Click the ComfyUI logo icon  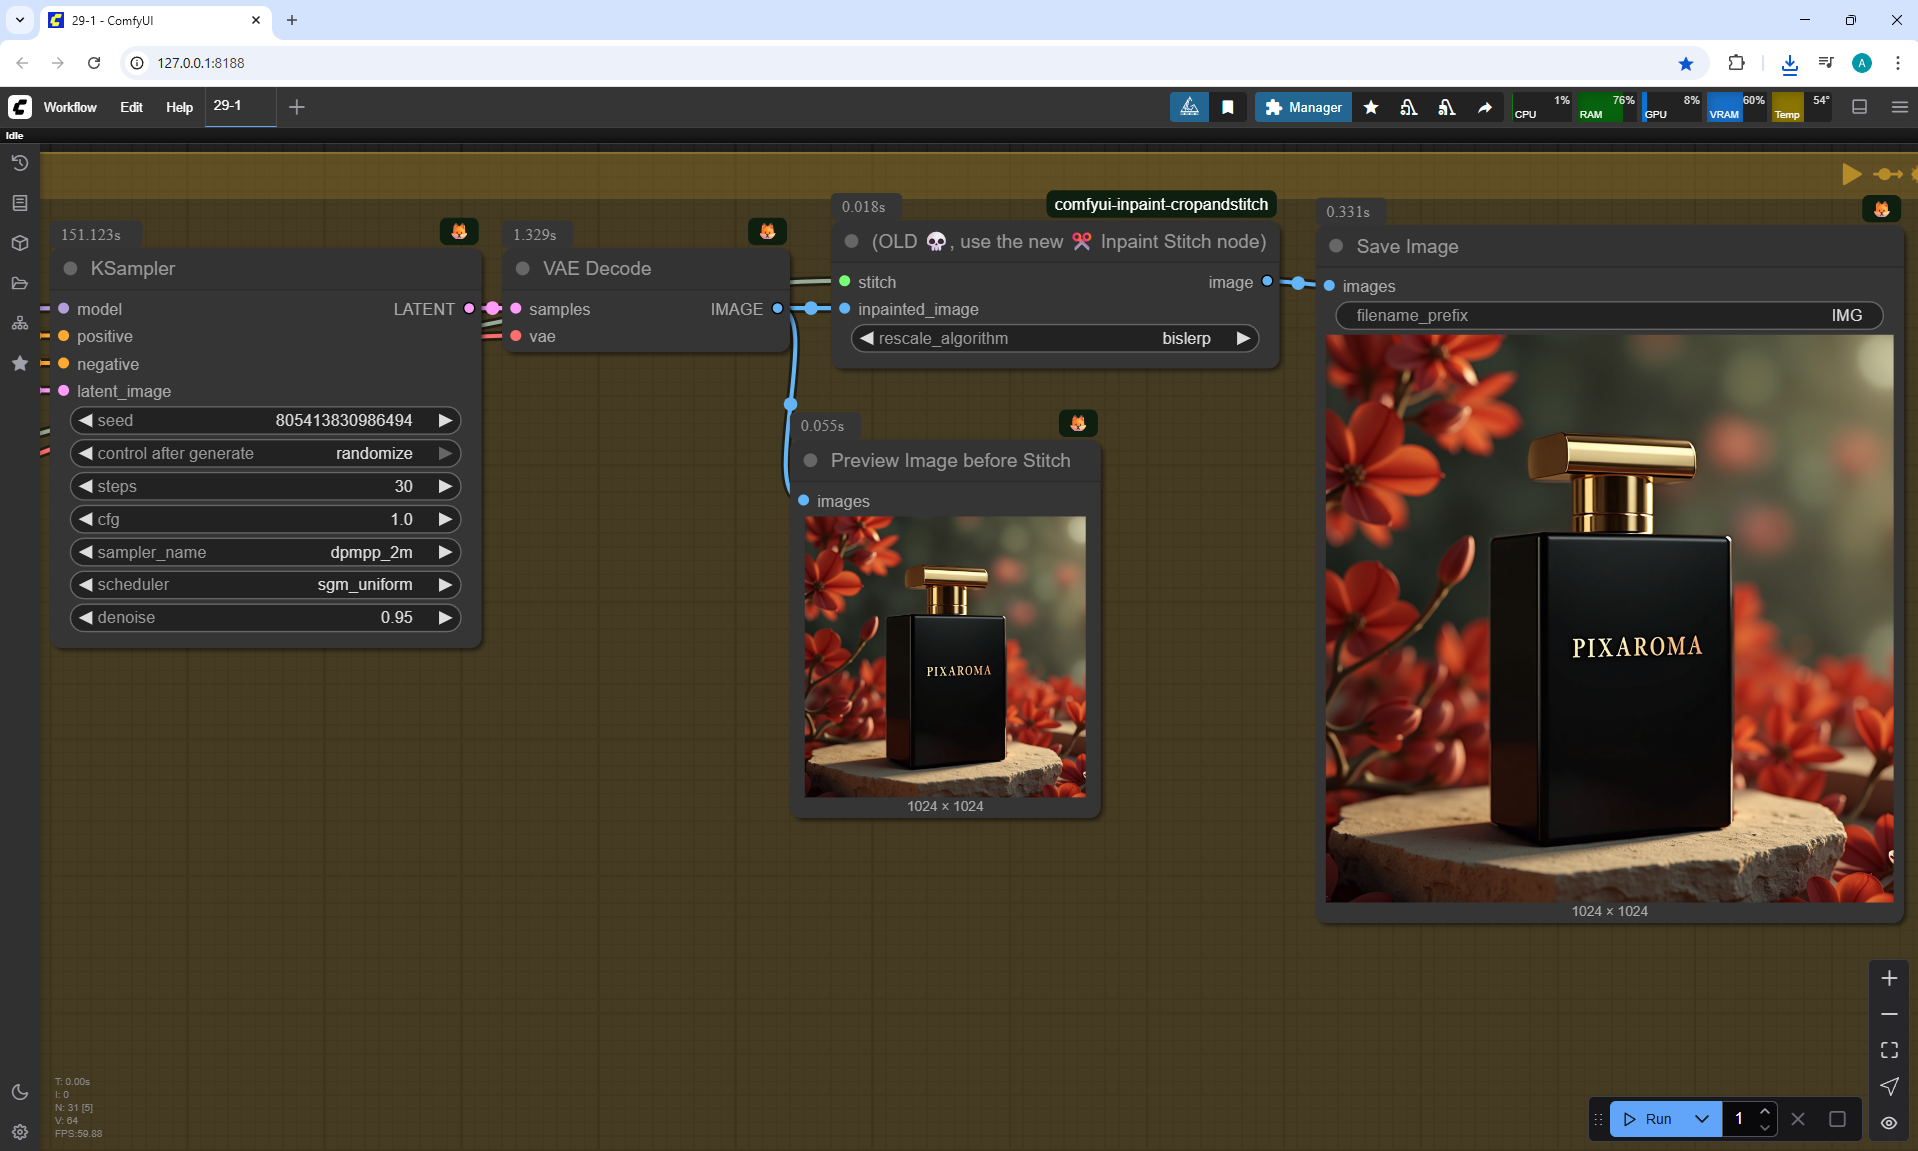19,107
